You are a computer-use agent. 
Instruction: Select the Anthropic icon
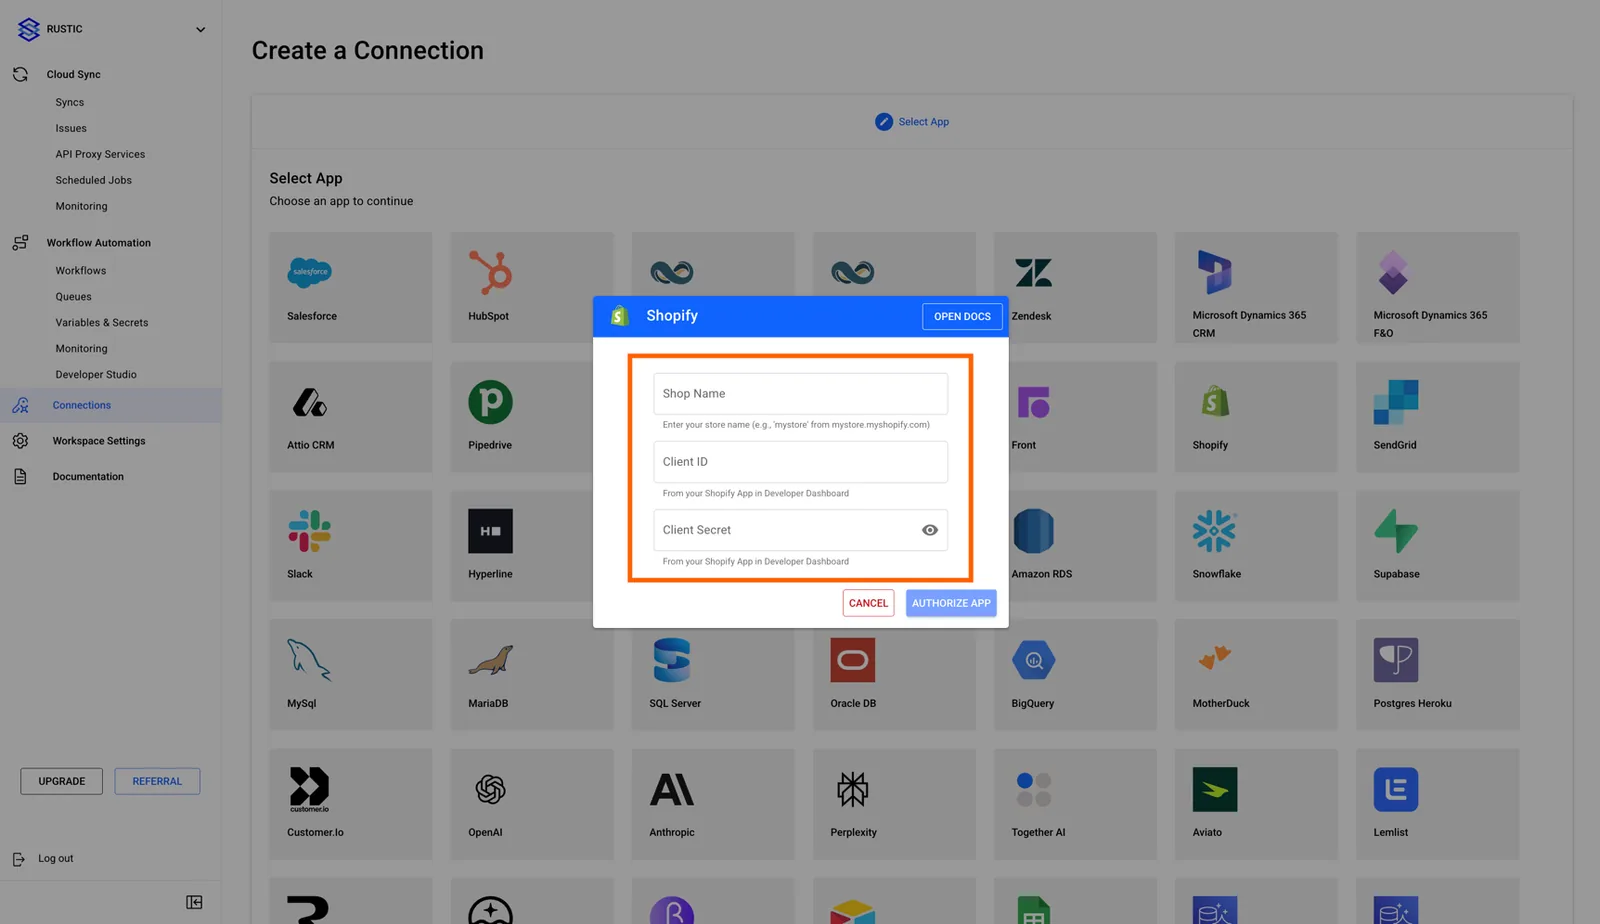[671, 789]
